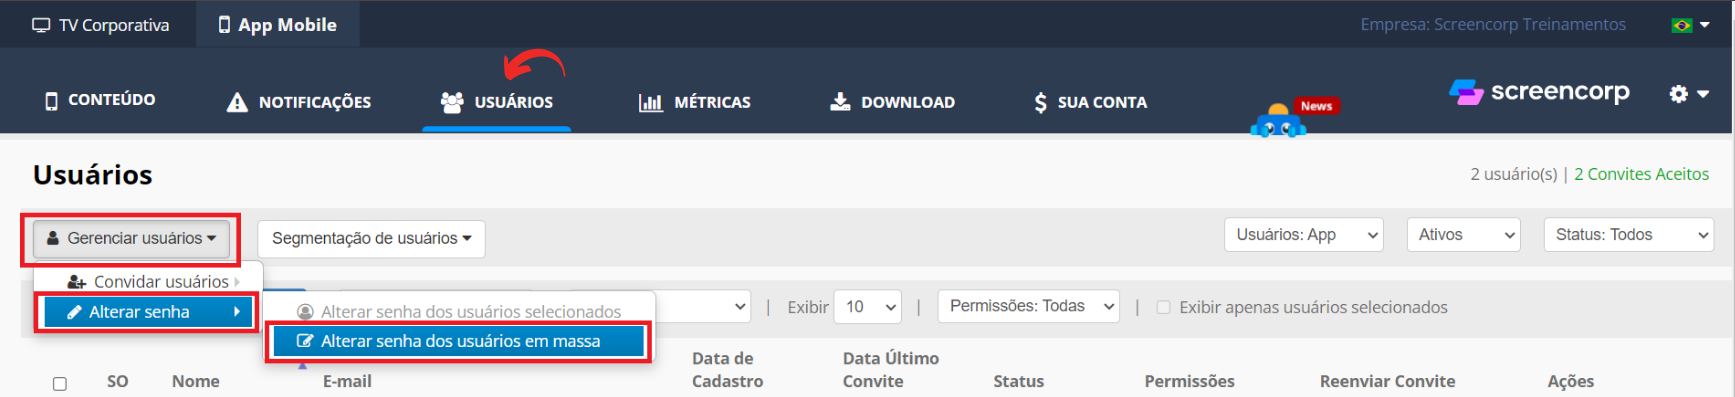
Task: Expand Segmentação de usuários dropdown
Action: 371,238
